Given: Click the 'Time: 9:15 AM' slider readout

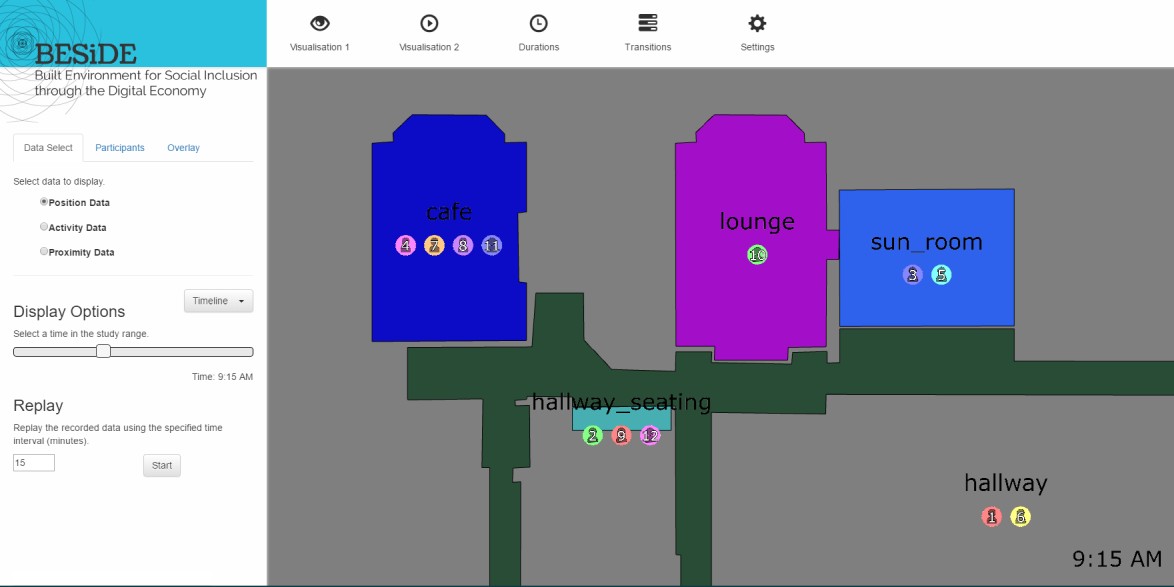Looking at the screenshot, I should 222,377.
